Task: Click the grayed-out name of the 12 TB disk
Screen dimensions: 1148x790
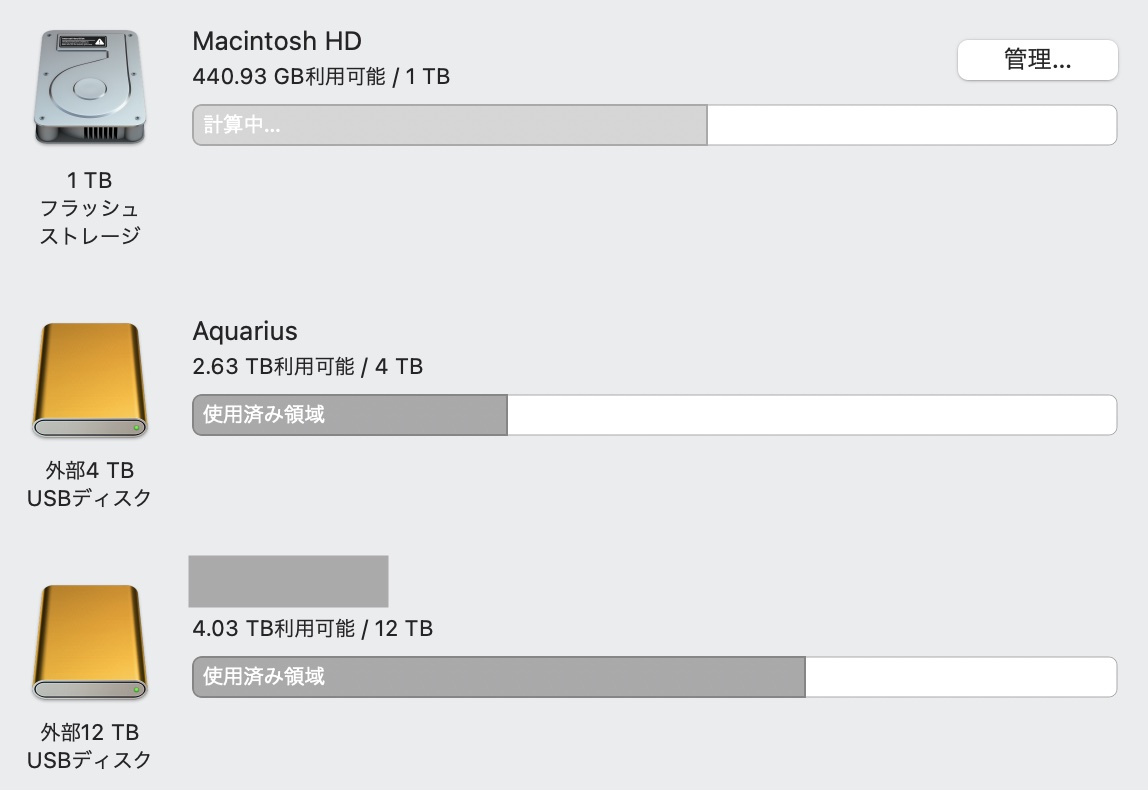Action: [x=288, y=581]
